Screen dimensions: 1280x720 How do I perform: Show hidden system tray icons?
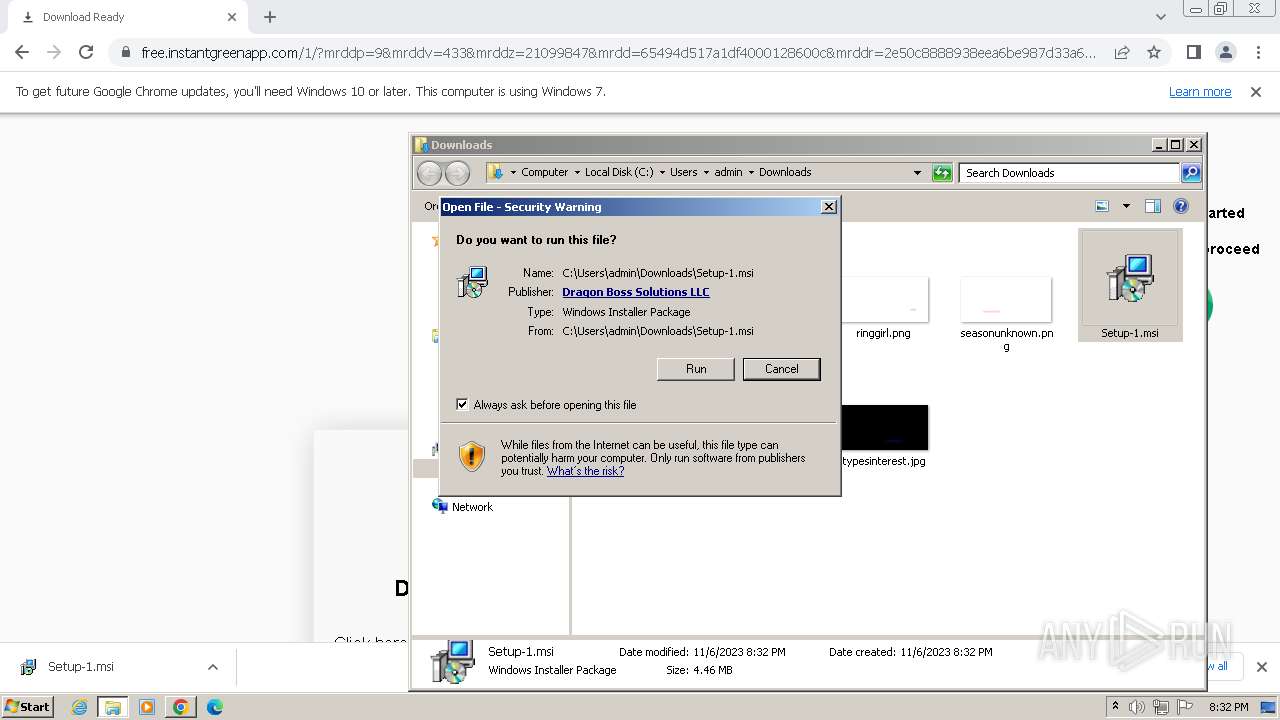tap(1115, 707)
